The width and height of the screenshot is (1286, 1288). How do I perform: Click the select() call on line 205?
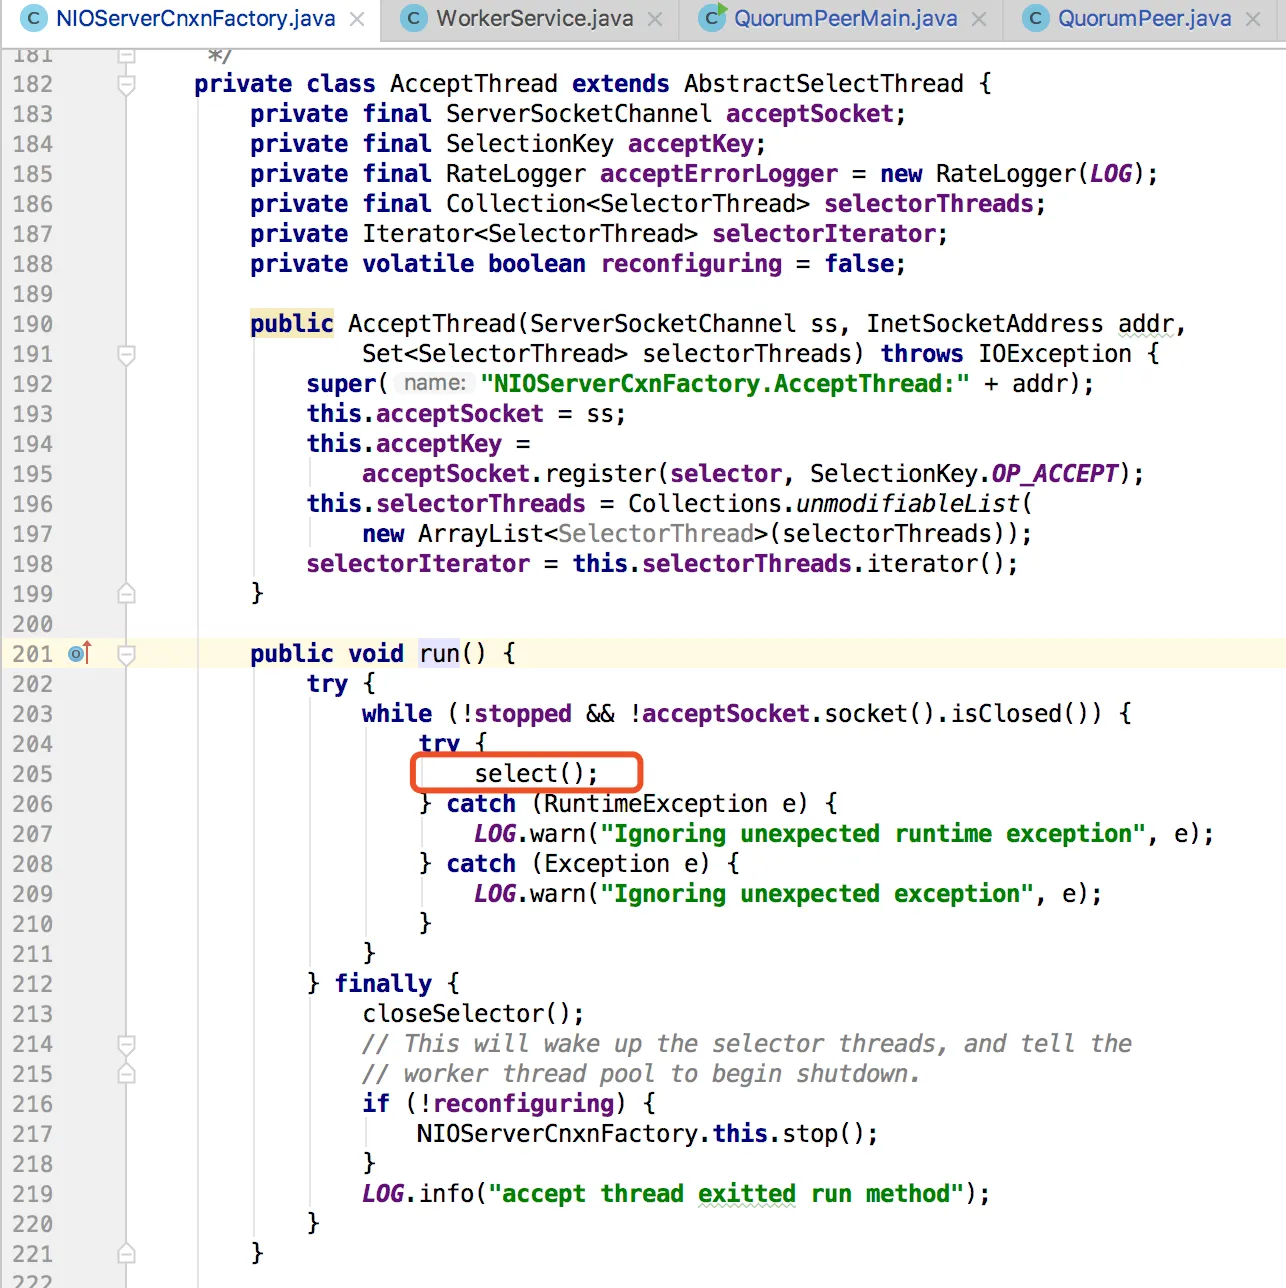point(535,774)
